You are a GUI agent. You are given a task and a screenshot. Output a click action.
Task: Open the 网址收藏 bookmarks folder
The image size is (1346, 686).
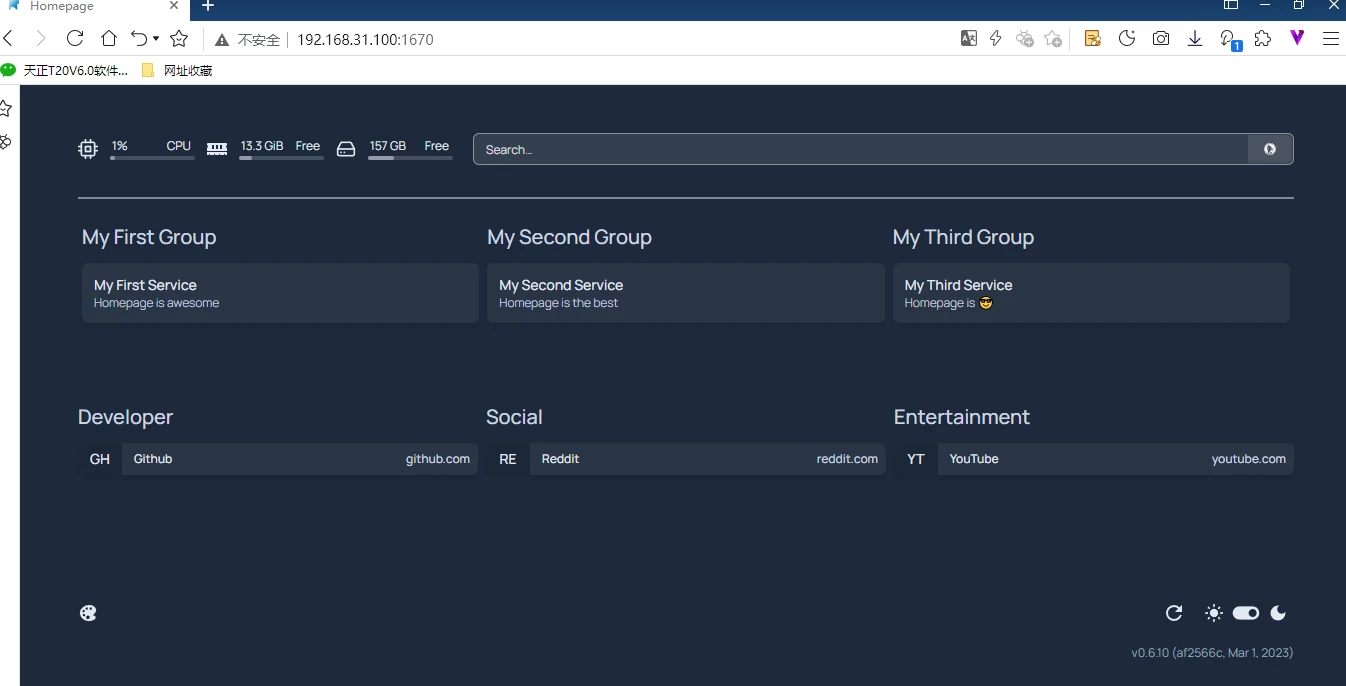pos(177,70)
